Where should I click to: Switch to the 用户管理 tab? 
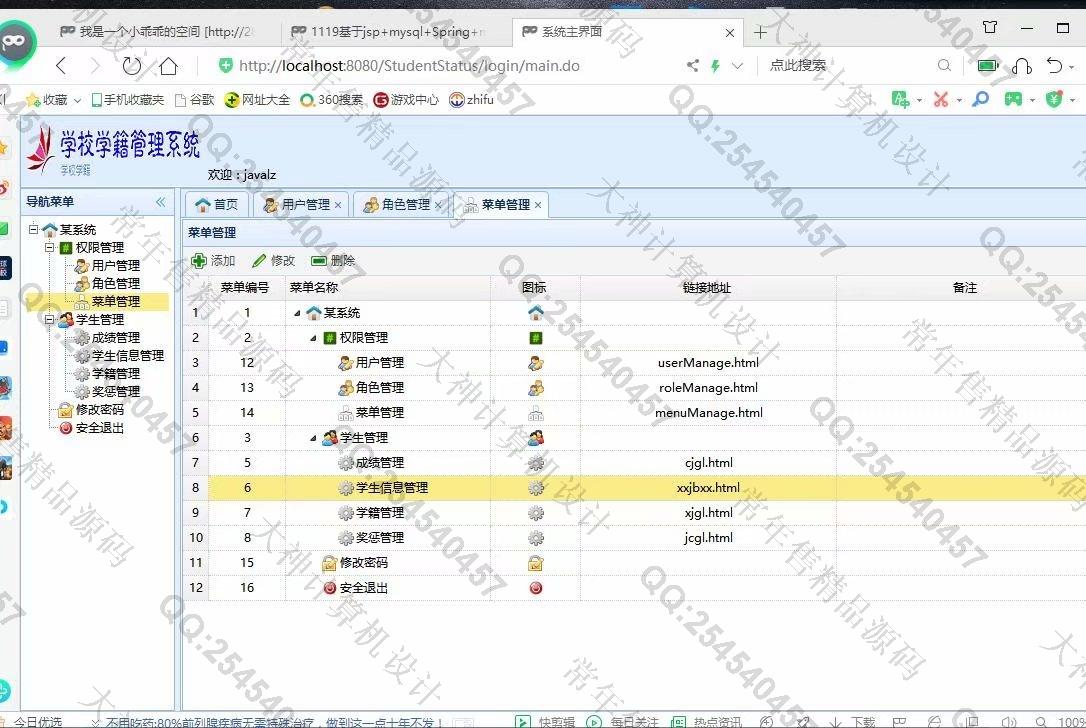click(297, 205)
